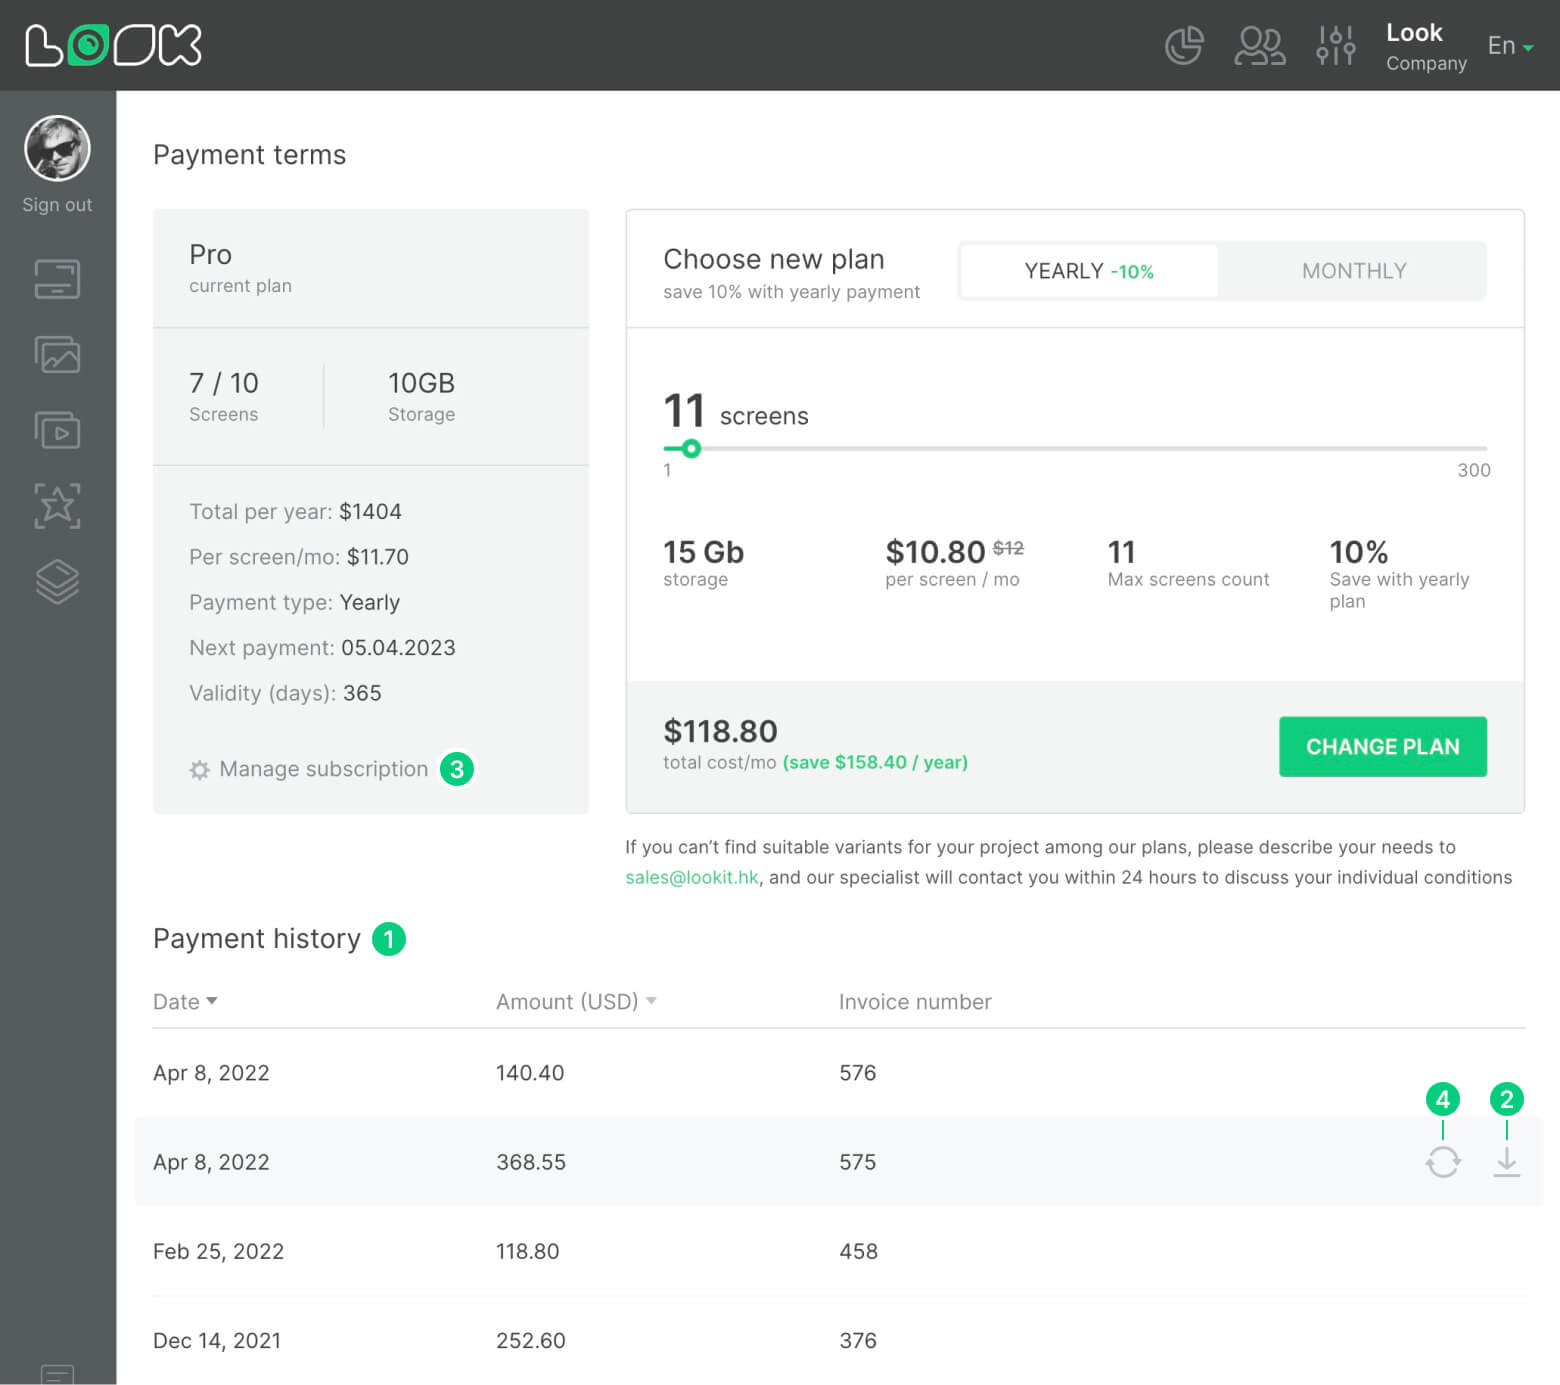The width and height of the screenshot is (1560, 1385).
Task: Download invoice 575
Action: 1506,1162
